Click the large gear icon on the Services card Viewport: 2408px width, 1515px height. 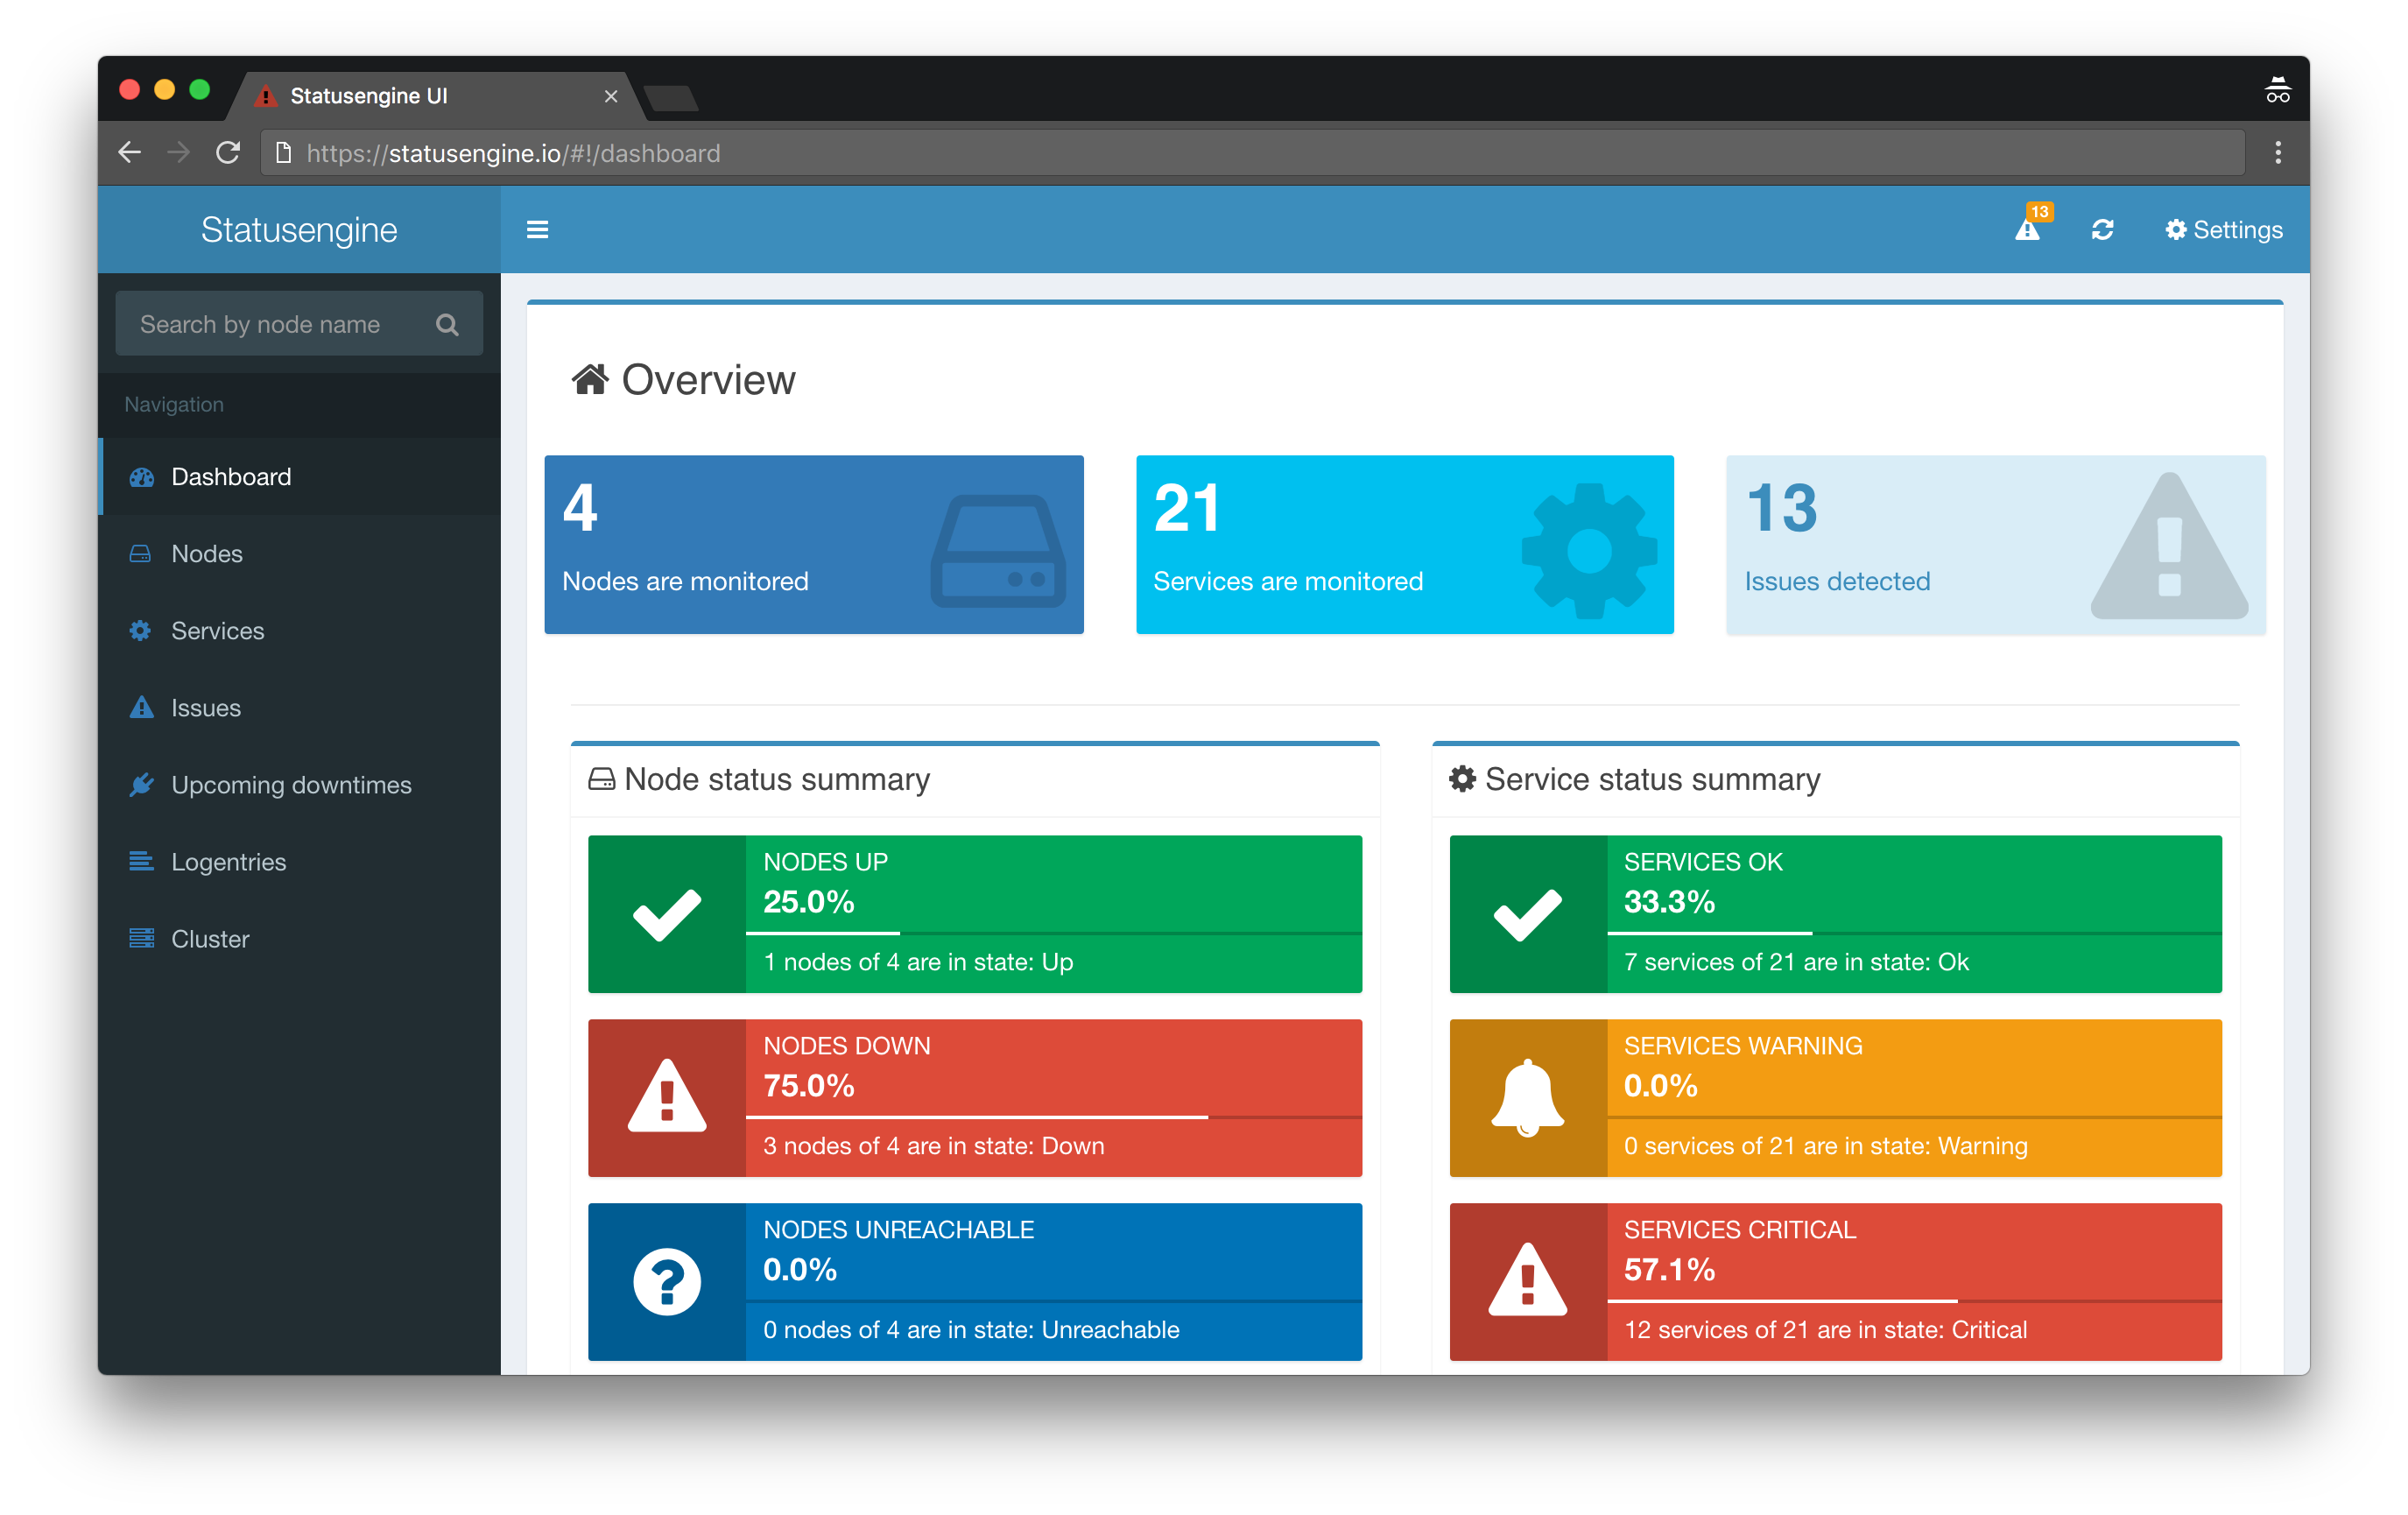click(1589, 551)
